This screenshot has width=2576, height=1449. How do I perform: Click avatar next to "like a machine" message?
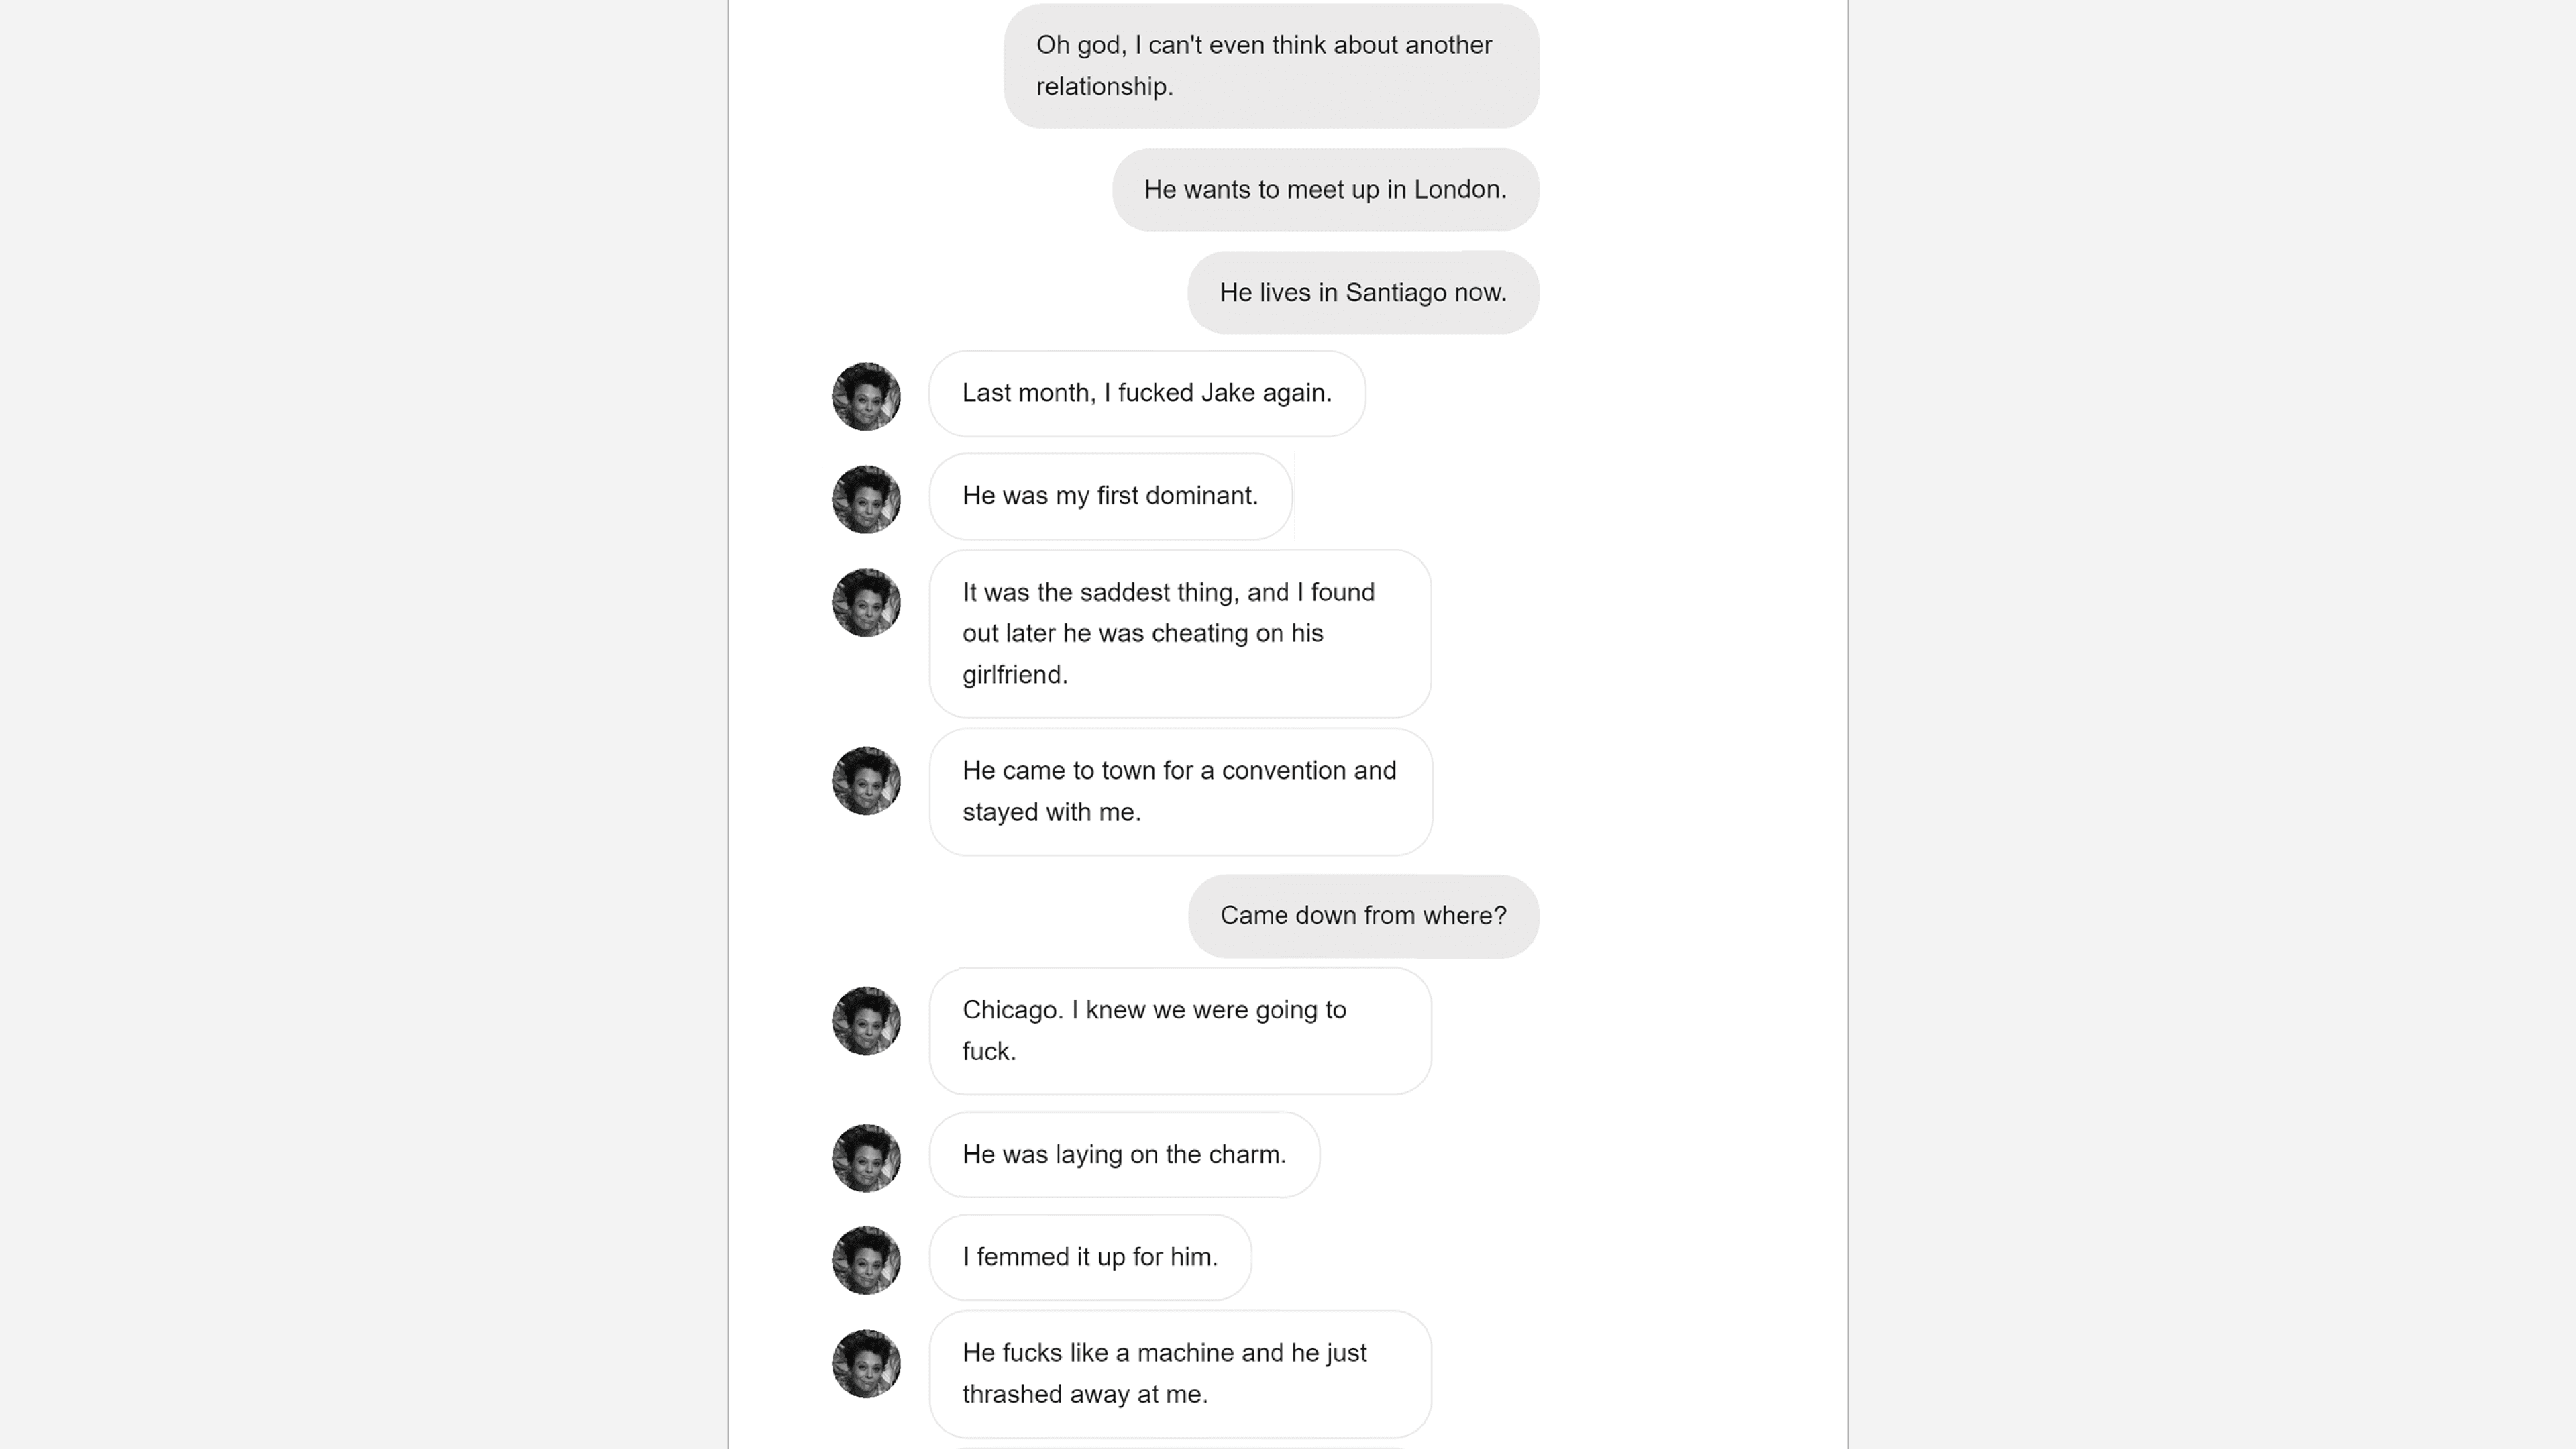pos(866,1363)
